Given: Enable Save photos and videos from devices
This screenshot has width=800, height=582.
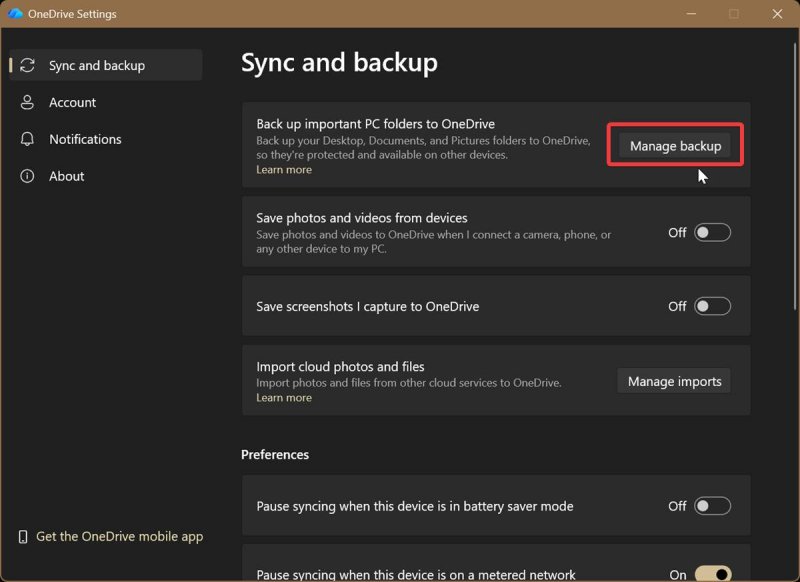Looking at the screenshot, I should click(713, 233).
